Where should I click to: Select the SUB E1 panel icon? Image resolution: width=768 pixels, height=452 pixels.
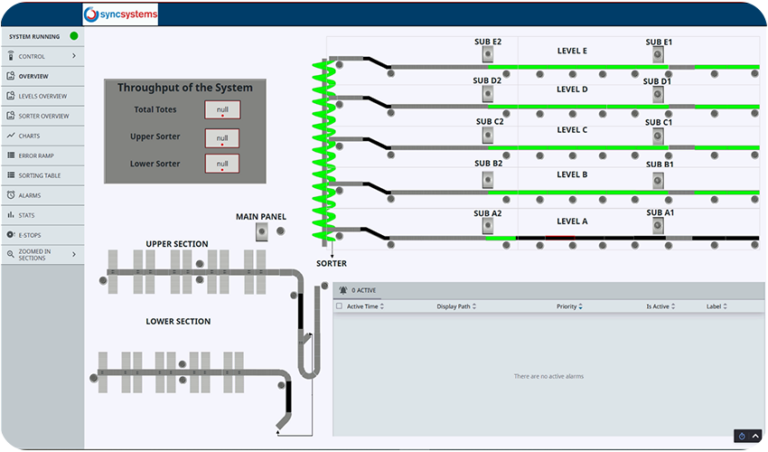[x=658, y=54]
